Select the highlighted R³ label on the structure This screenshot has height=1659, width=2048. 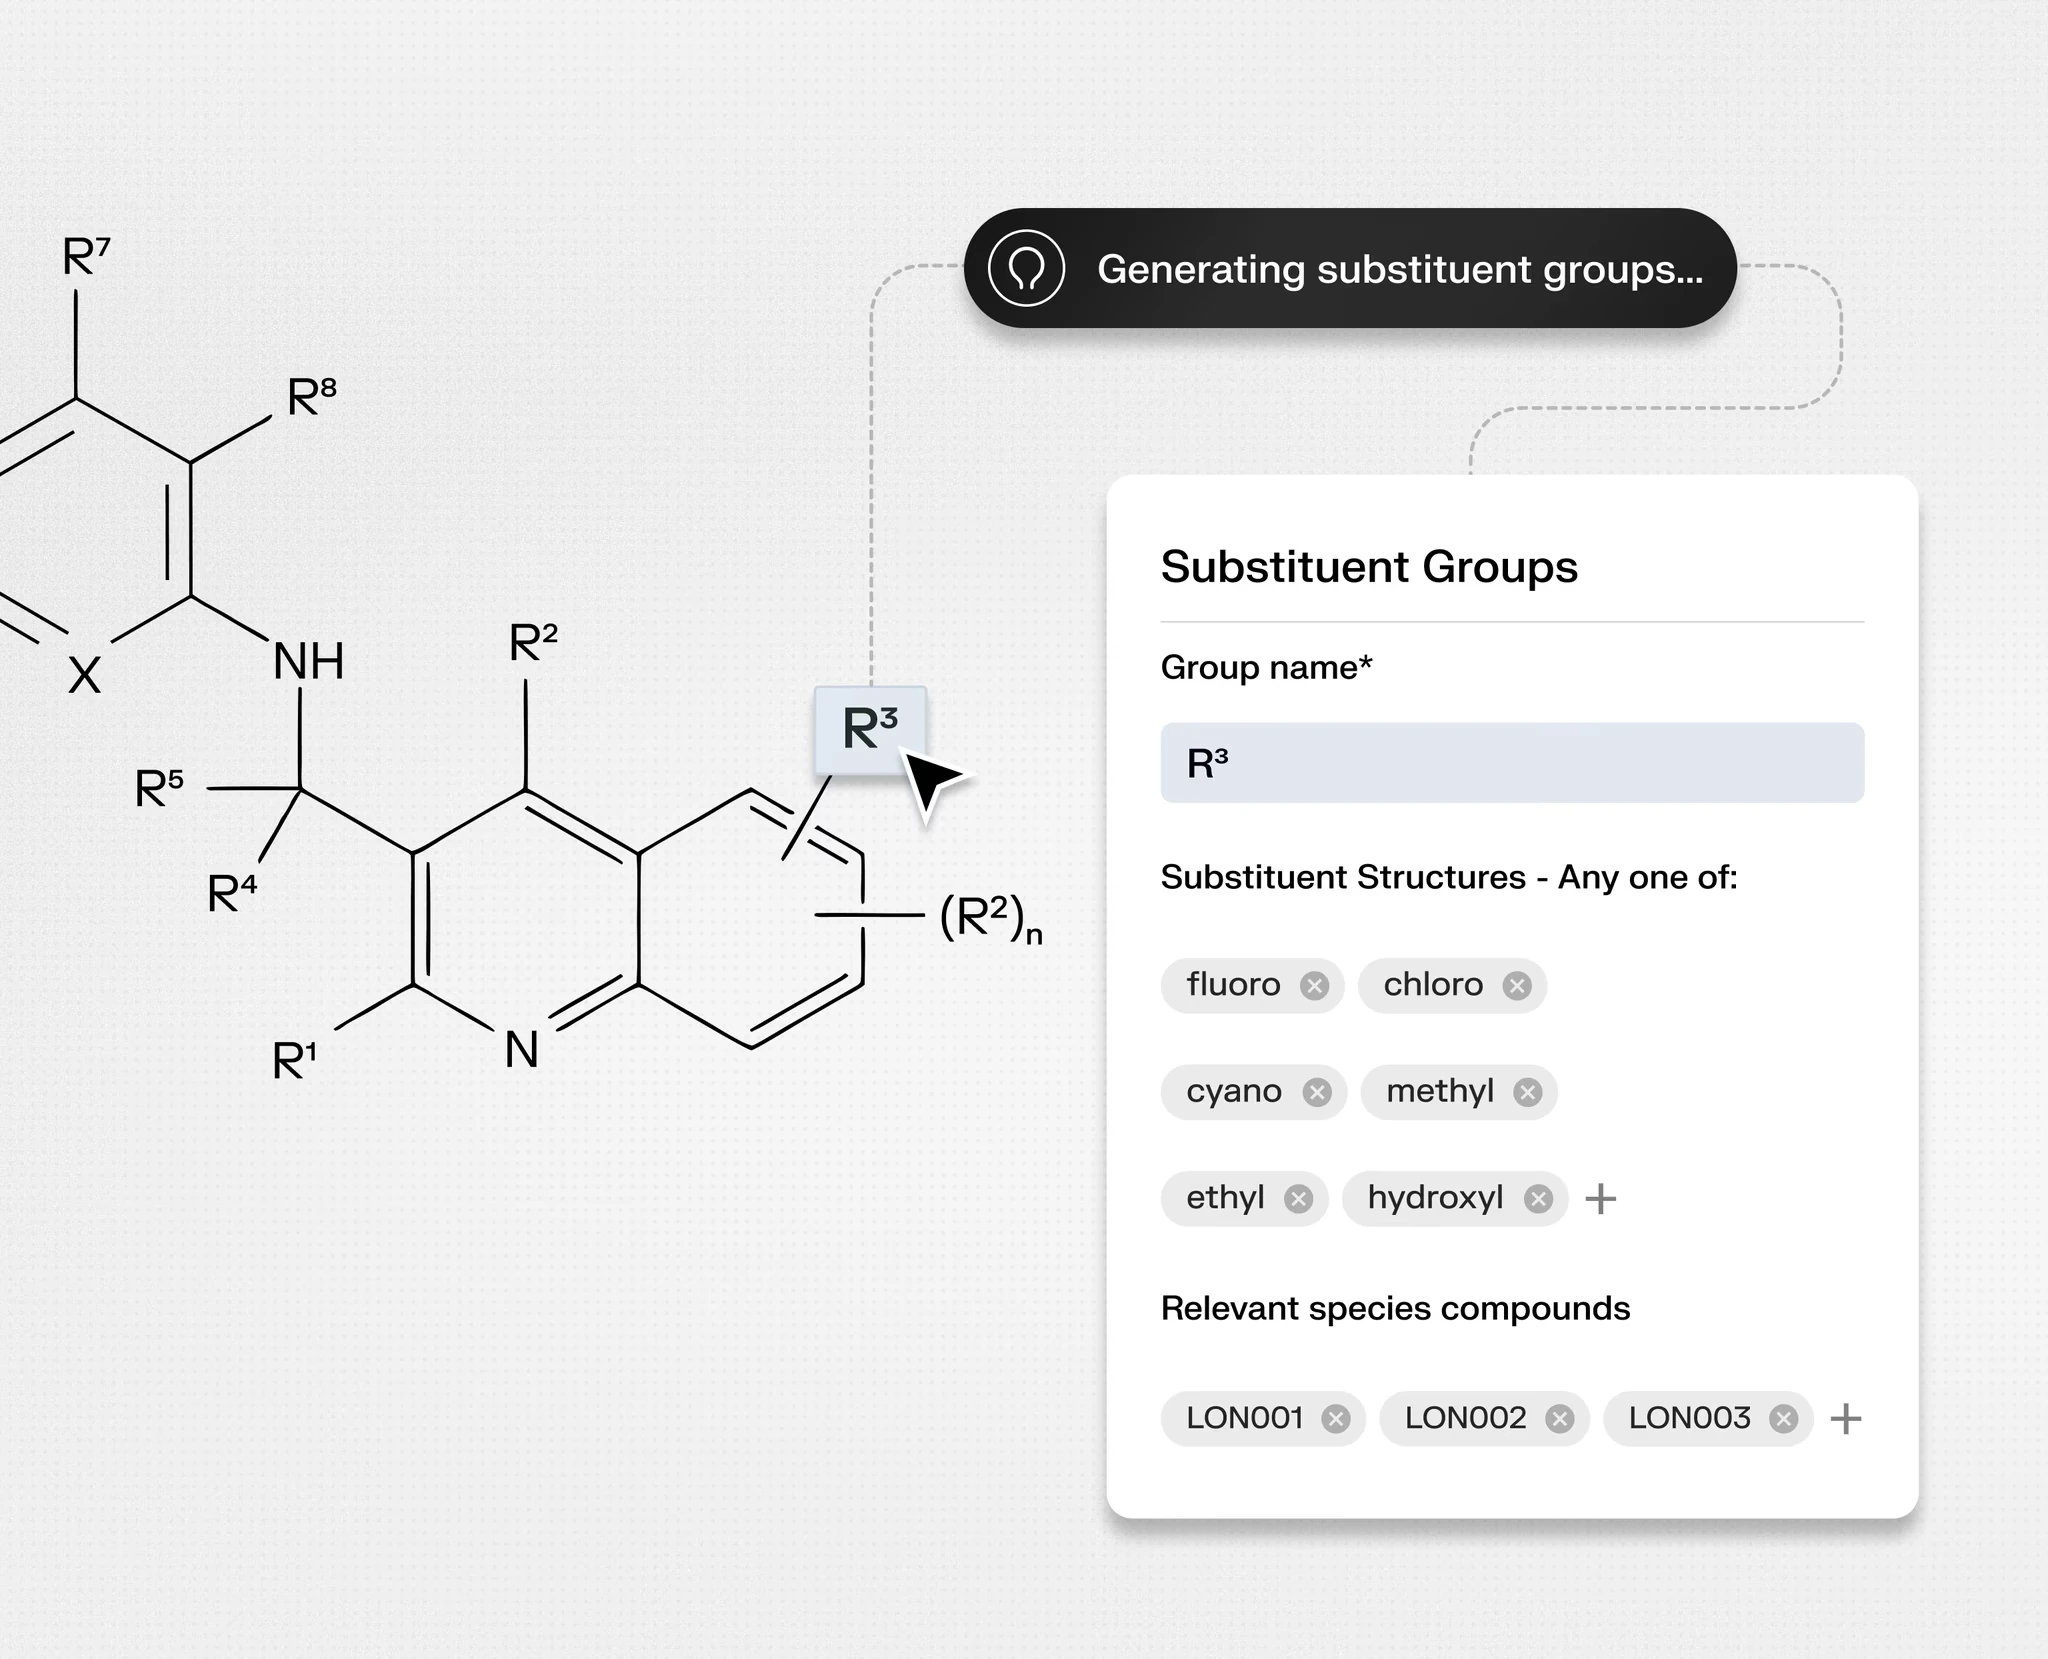(x=870, y=729)
